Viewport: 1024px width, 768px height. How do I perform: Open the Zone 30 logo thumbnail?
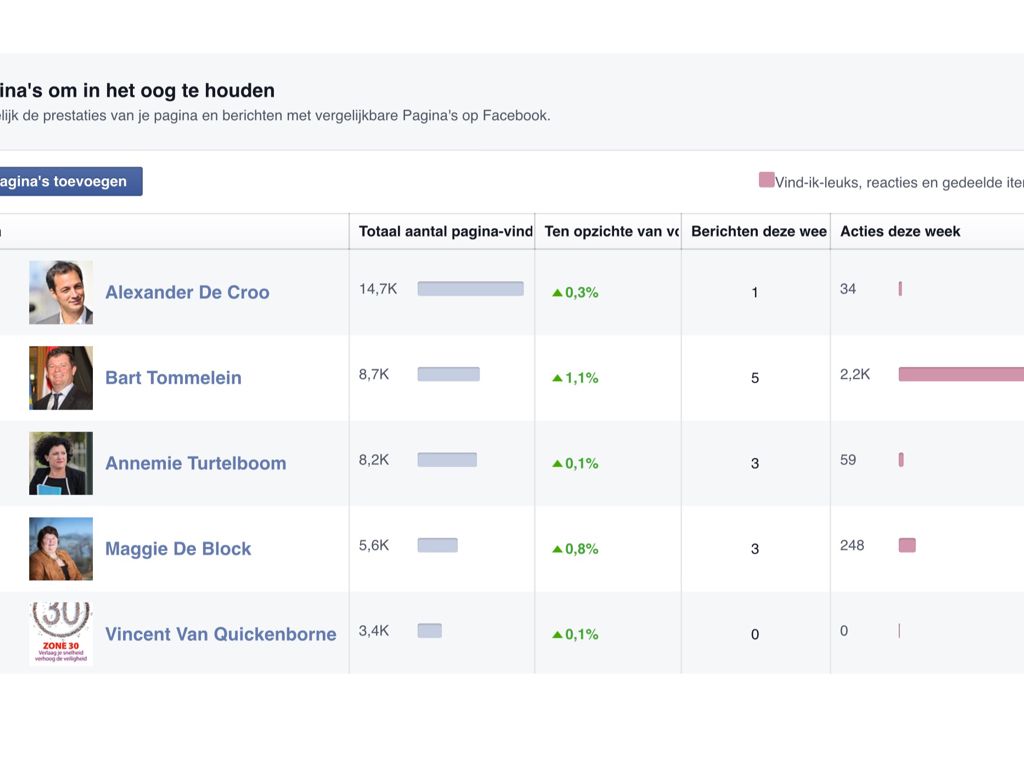(61, 634)
